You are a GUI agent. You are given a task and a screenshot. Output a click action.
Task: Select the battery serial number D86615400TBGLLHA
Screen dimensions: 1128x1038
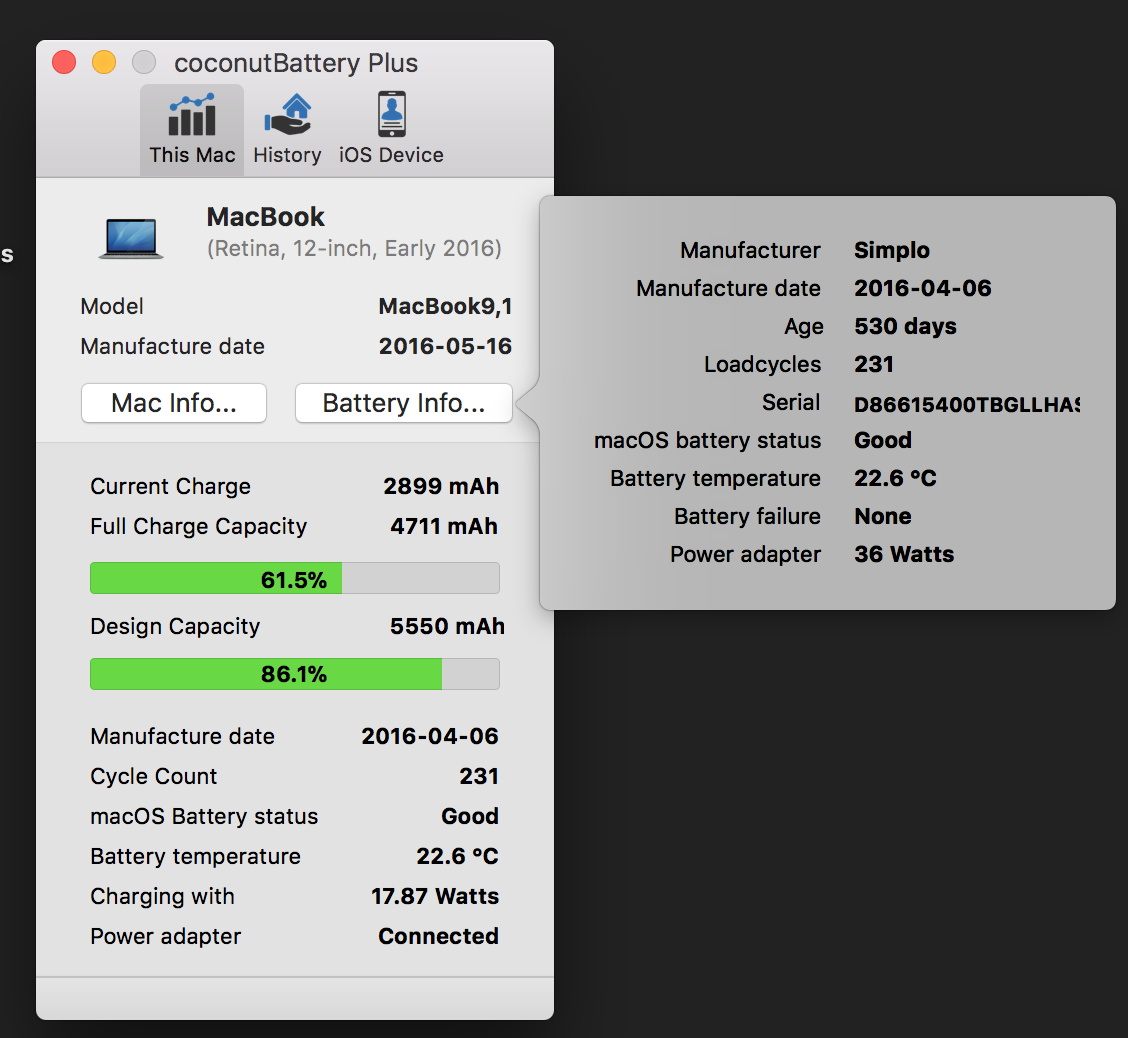[x=967, y=404]
